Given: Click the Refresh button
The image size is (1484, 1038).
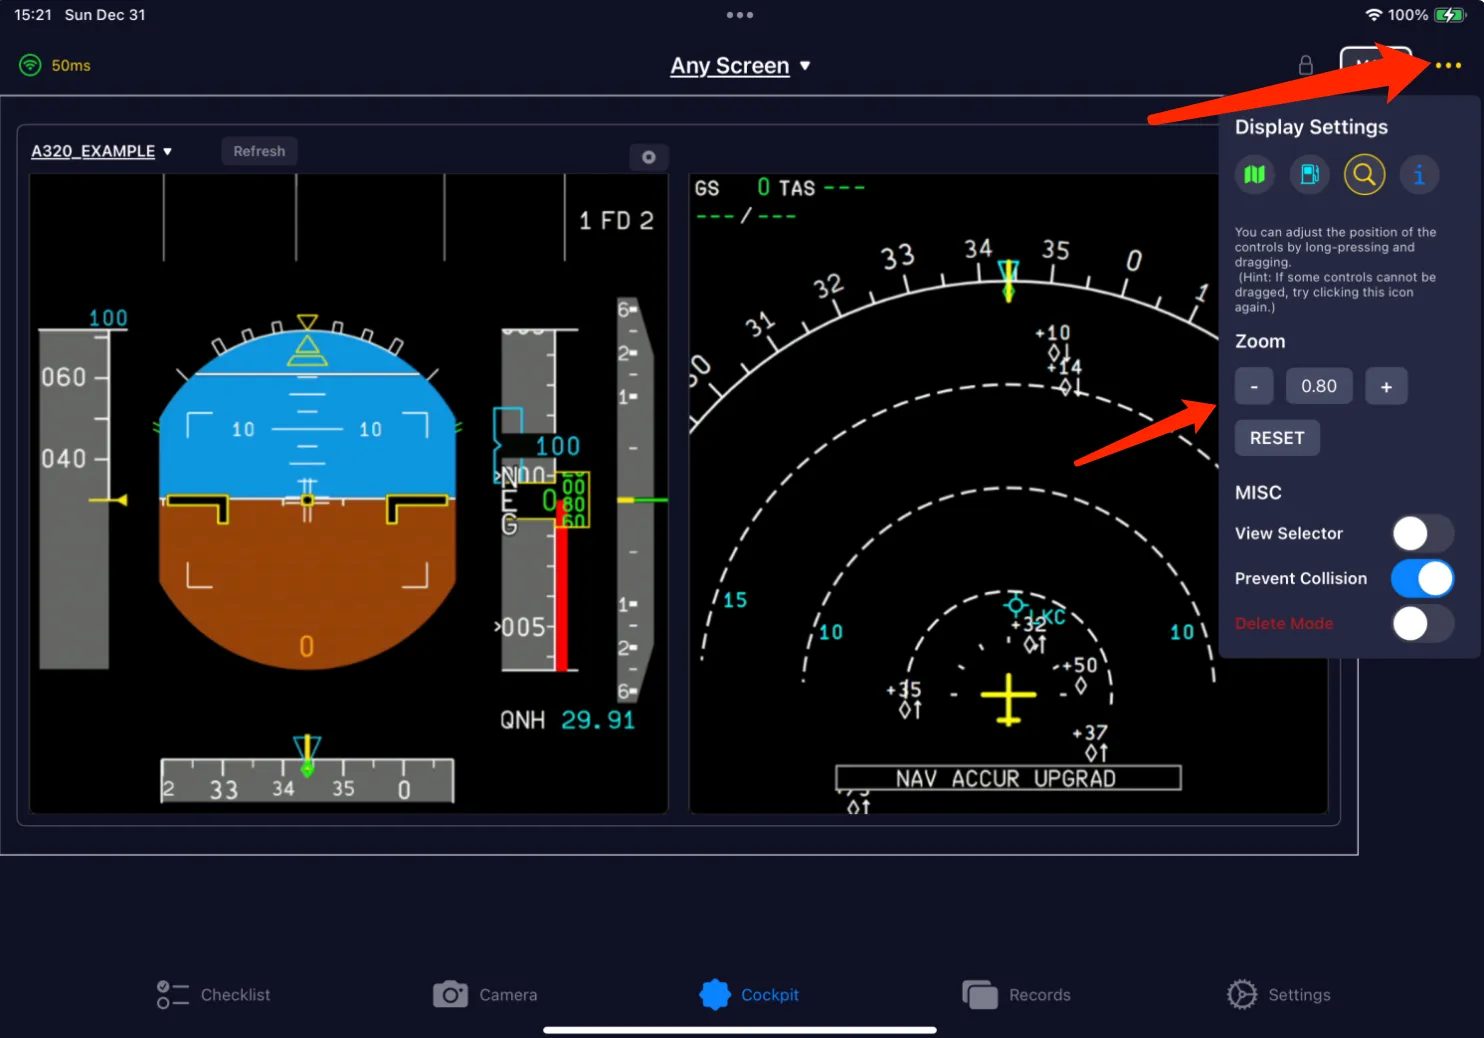Looking at the screenshot, I should (259, 151).
